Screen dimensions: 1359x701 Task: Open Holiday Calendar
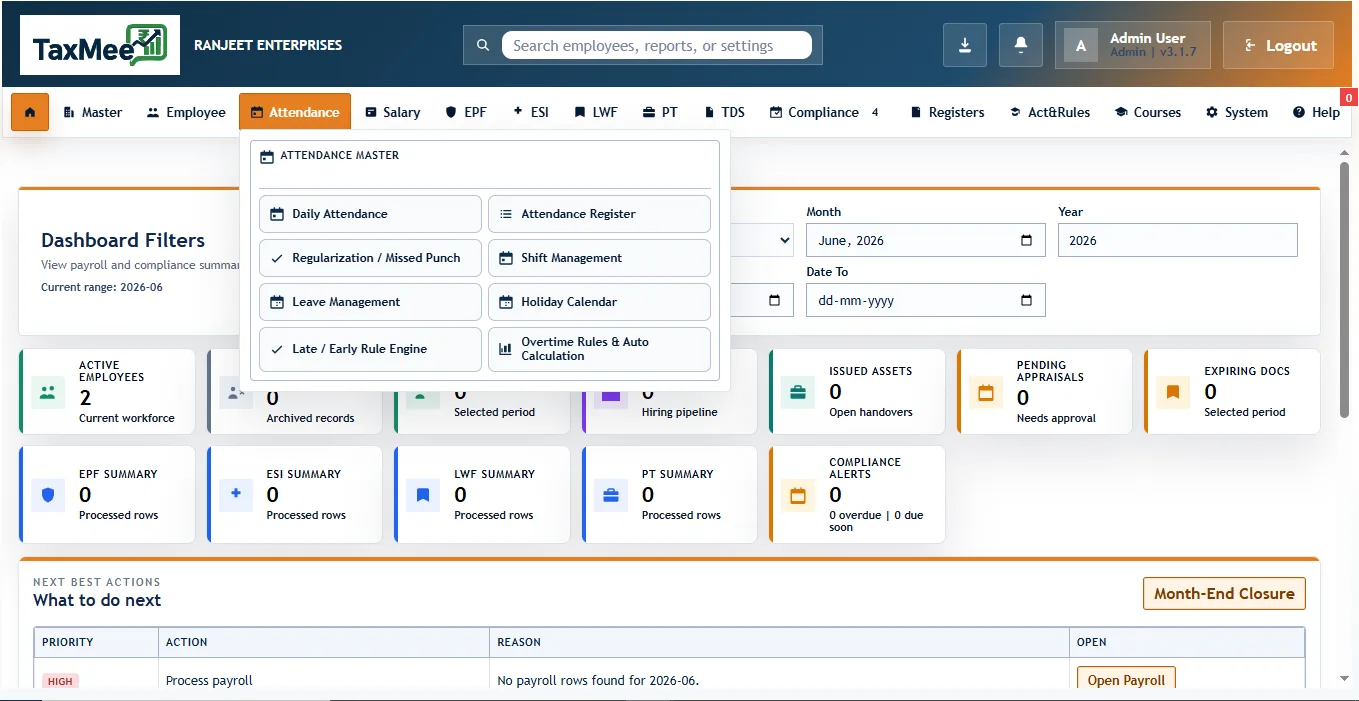(x=599, y=302)
